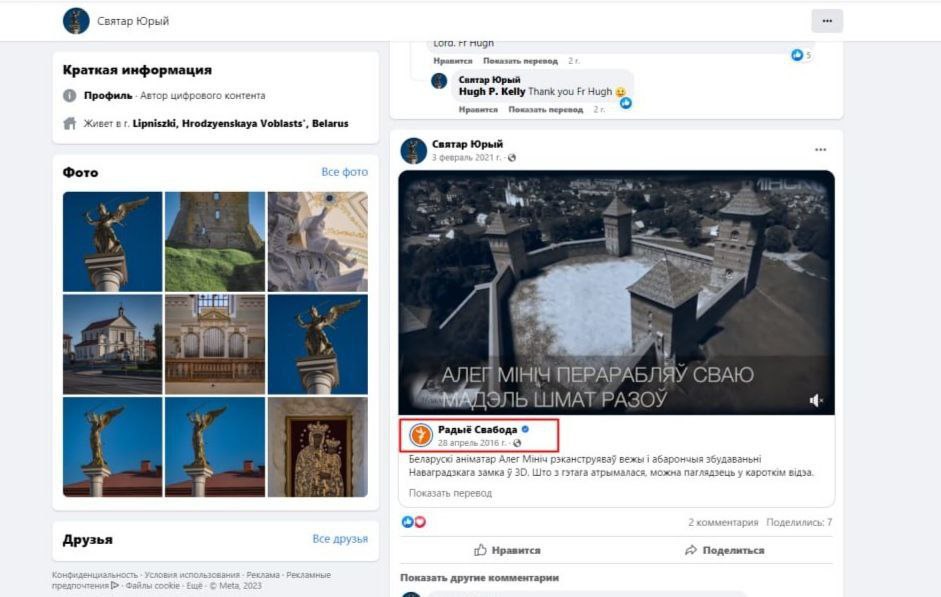Click the post author's profile picture
Image resolution: width=941 pixels, height=597 pixels.
click(414, 150)
